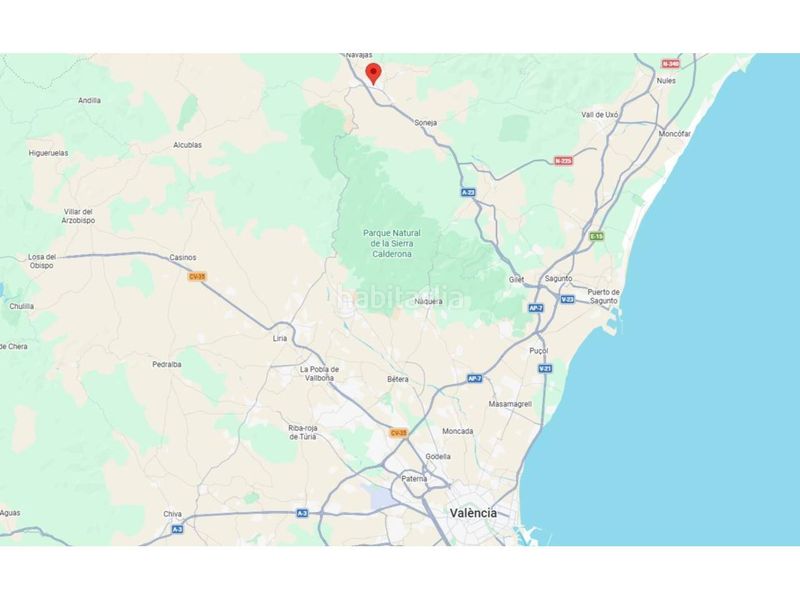
Task: Click the Vall de Uxó label
Action: pyautogui.click(x=599, y=115)
